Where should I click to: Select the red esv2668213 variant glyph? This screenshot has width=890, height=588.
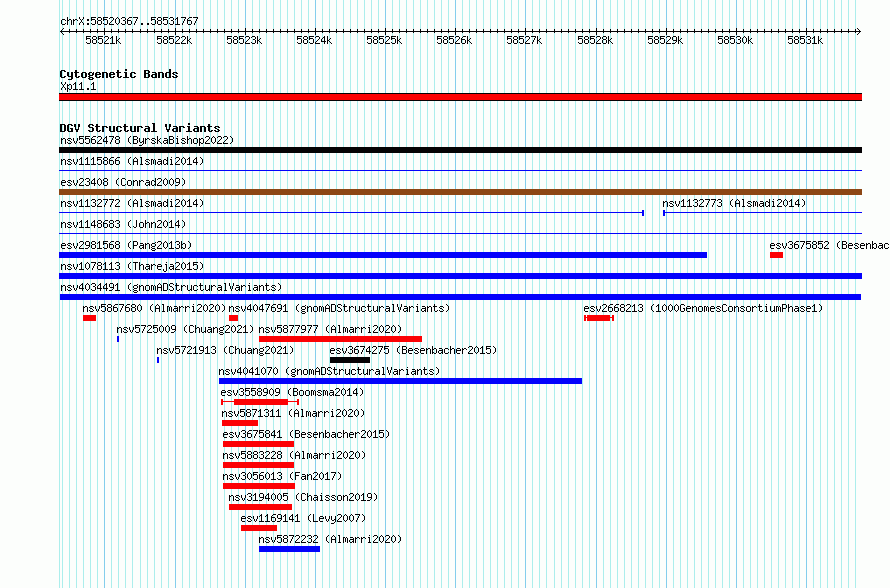[x=599, y=318]
